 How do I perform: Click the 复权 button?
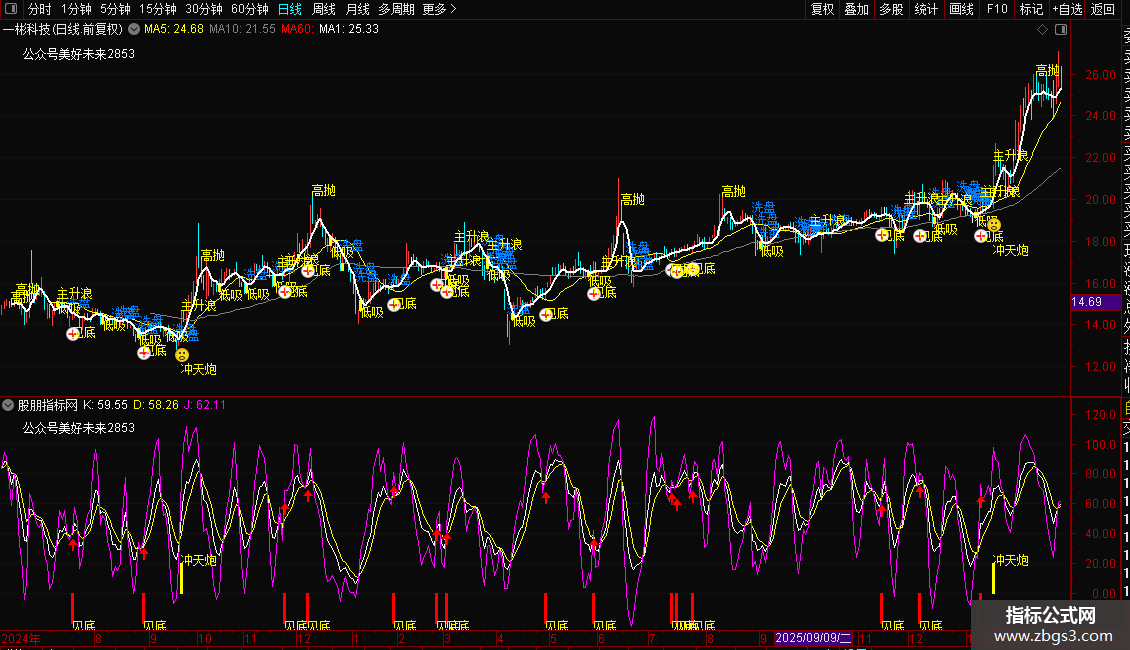822,9
